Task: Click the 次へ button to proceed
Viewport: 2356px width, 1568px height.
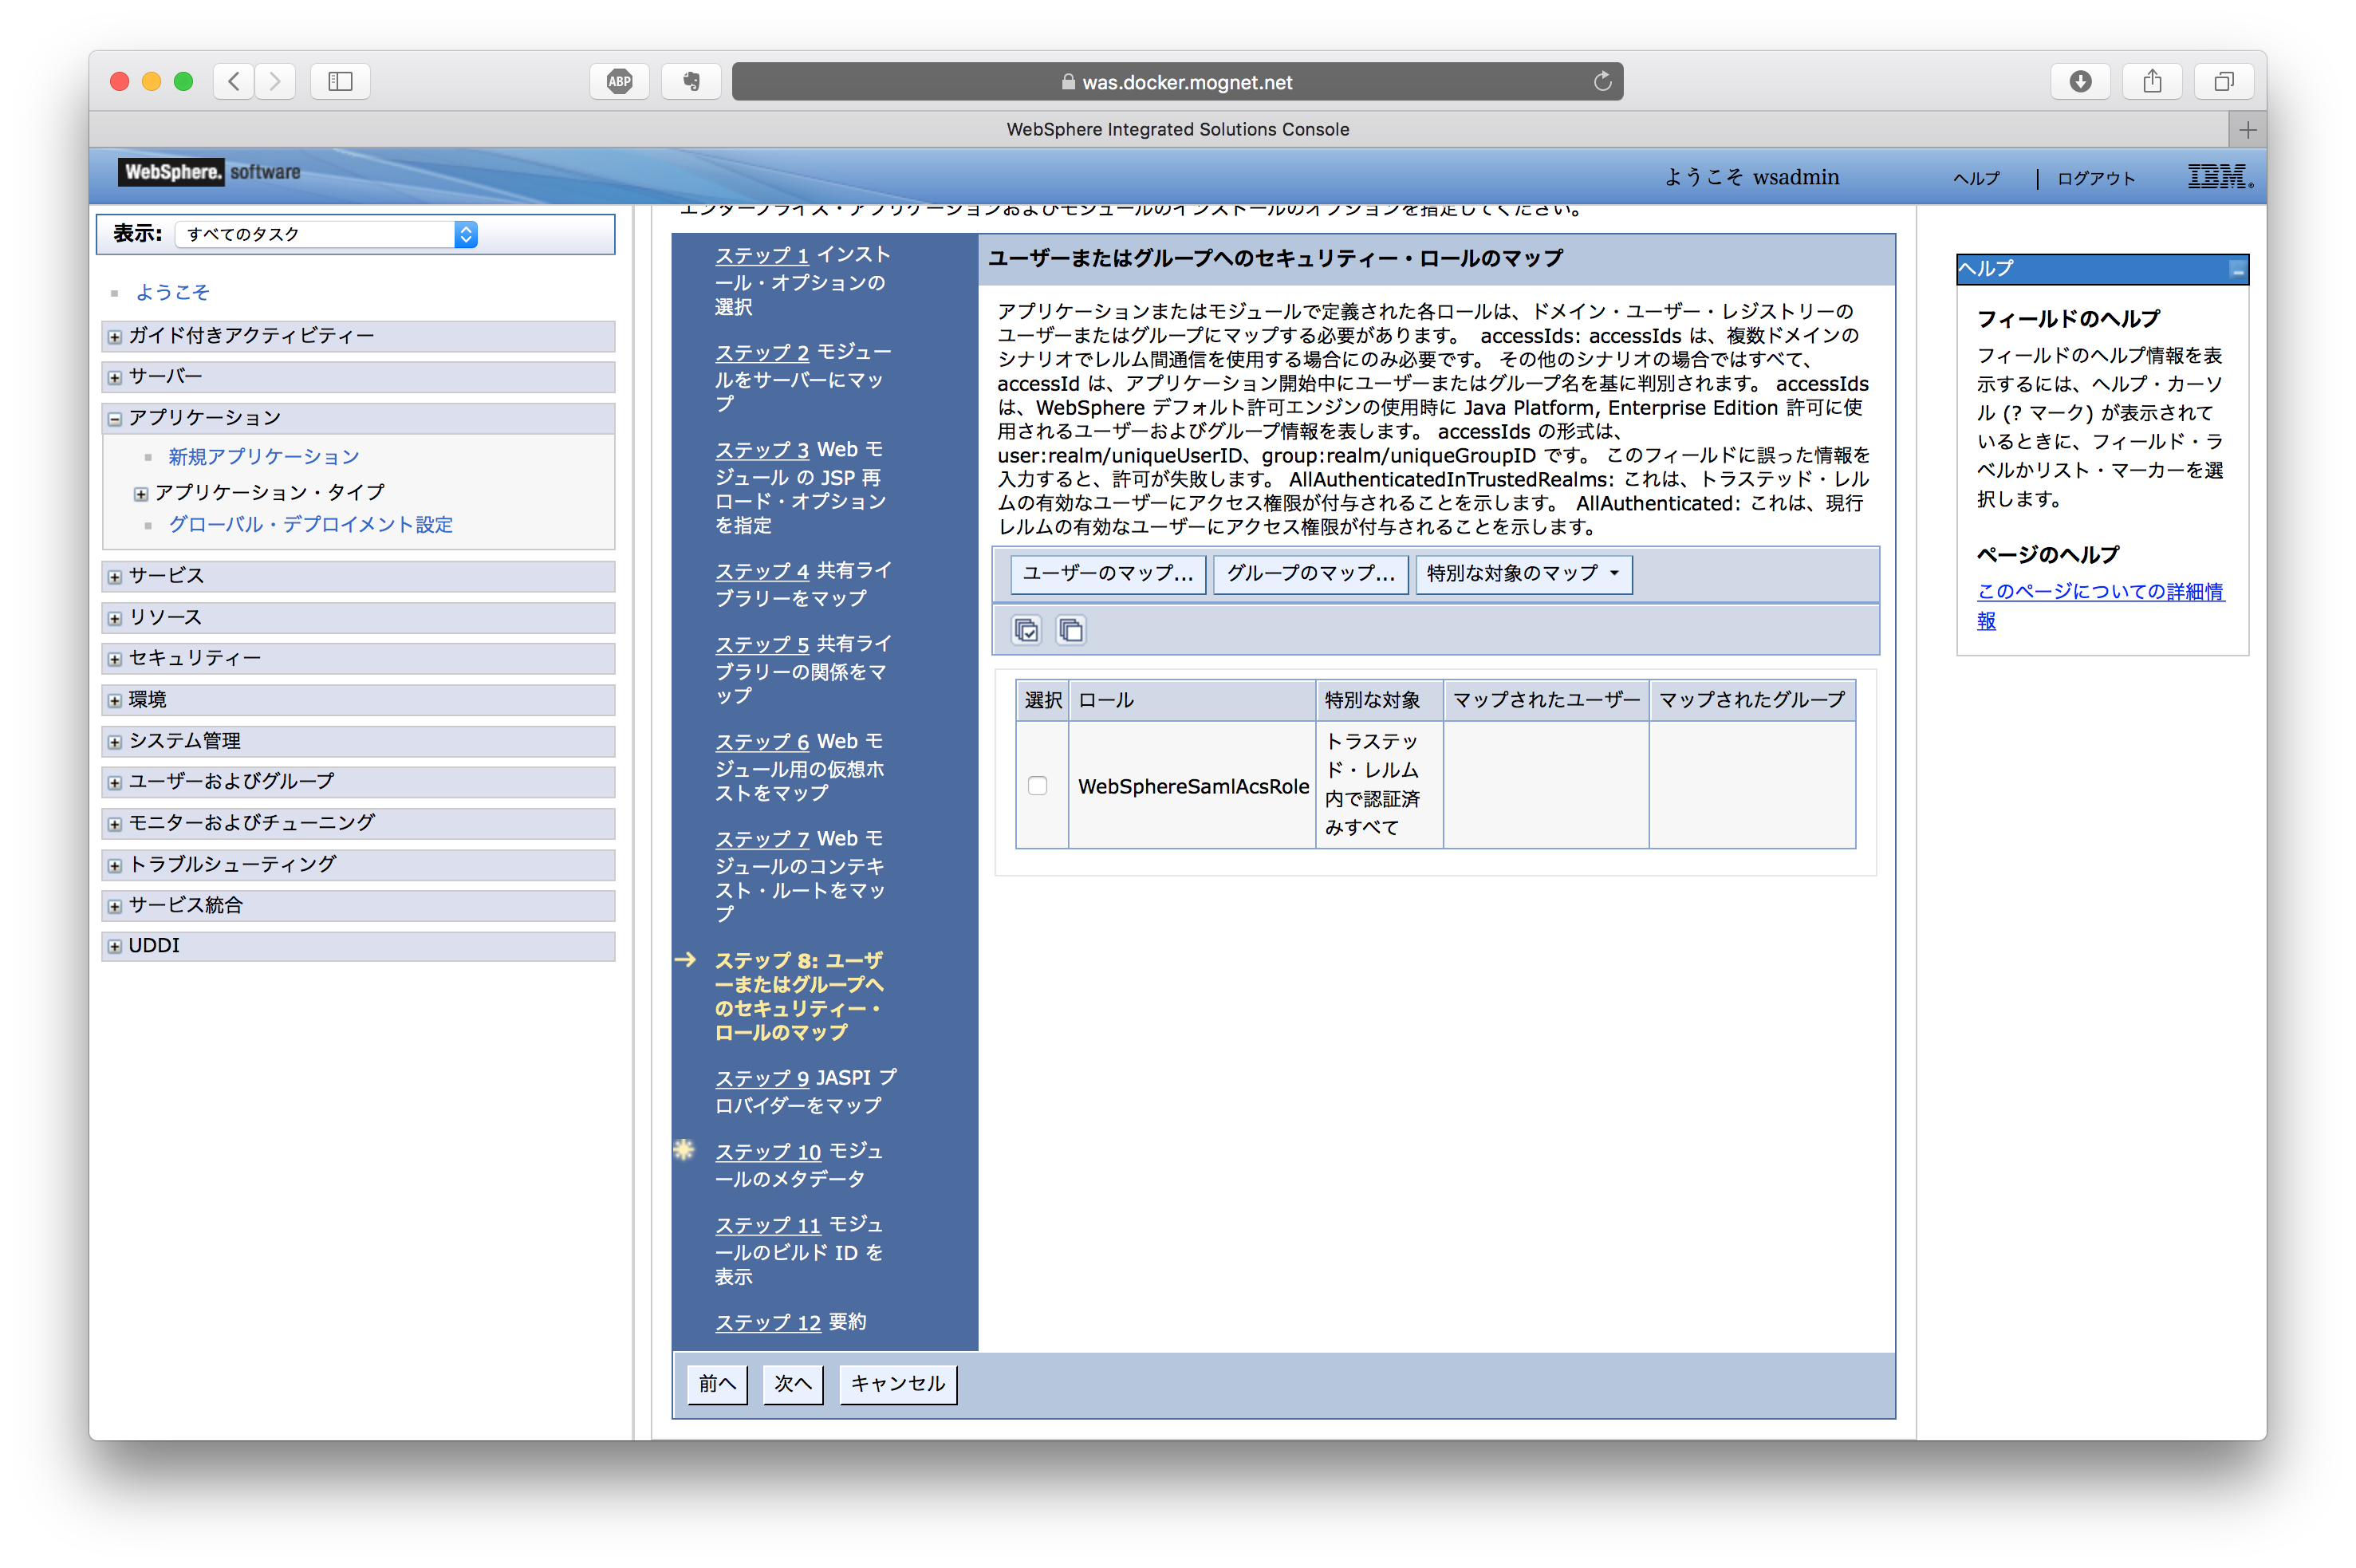Action: [792, 1384]
